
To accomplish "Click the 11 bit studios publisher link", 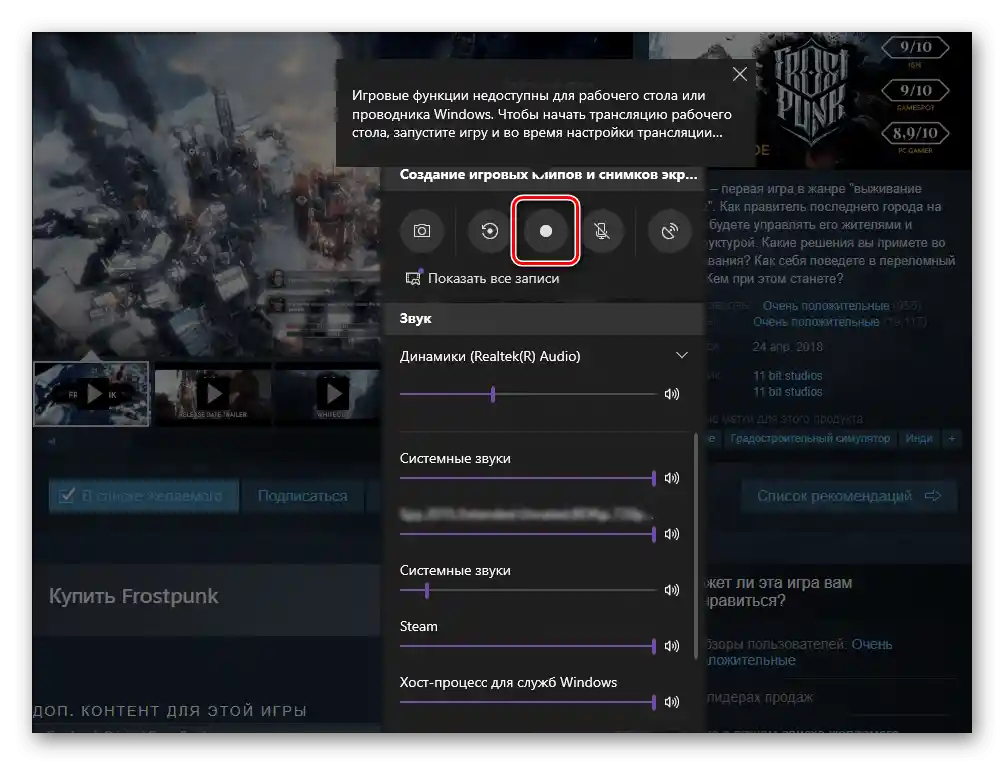I will [788, 392].
